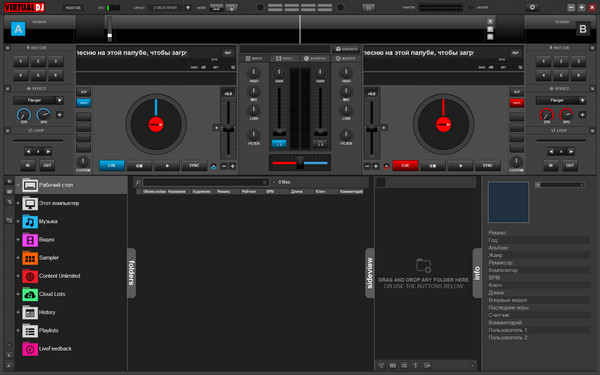This screenshot has width=600, height=375.
Task: Click the red CUE button on right deck
Action: 405,166
